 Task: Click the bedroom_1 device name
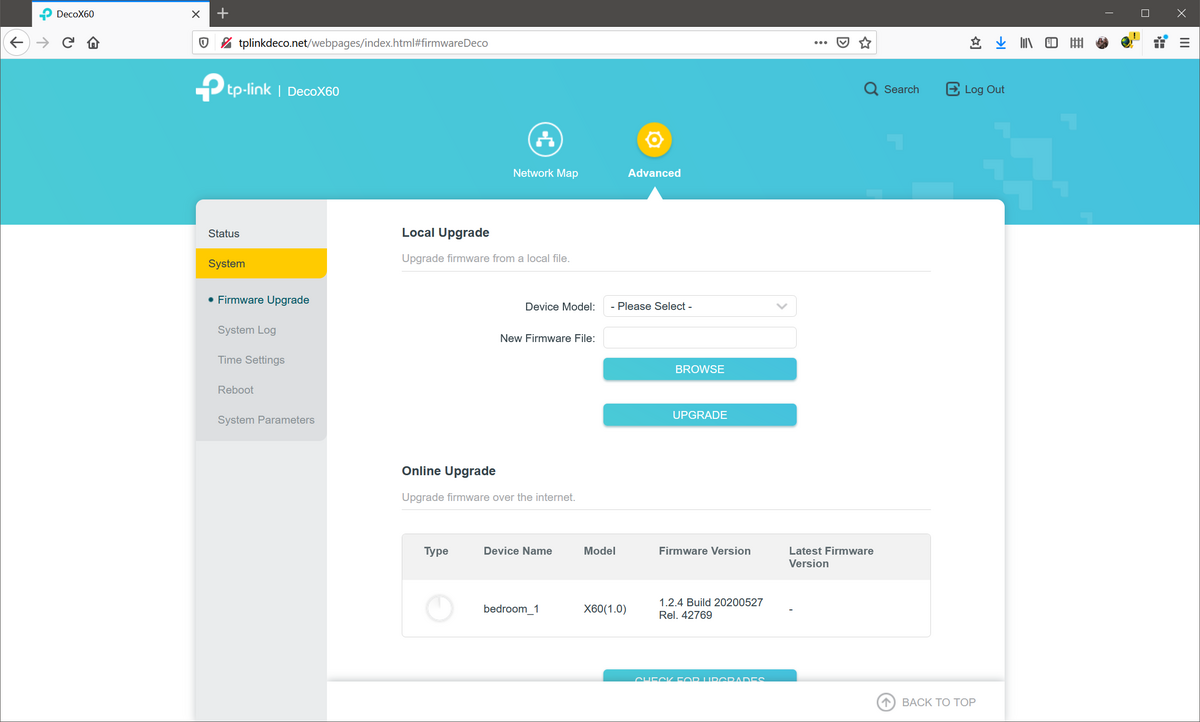tap(511, 608)
